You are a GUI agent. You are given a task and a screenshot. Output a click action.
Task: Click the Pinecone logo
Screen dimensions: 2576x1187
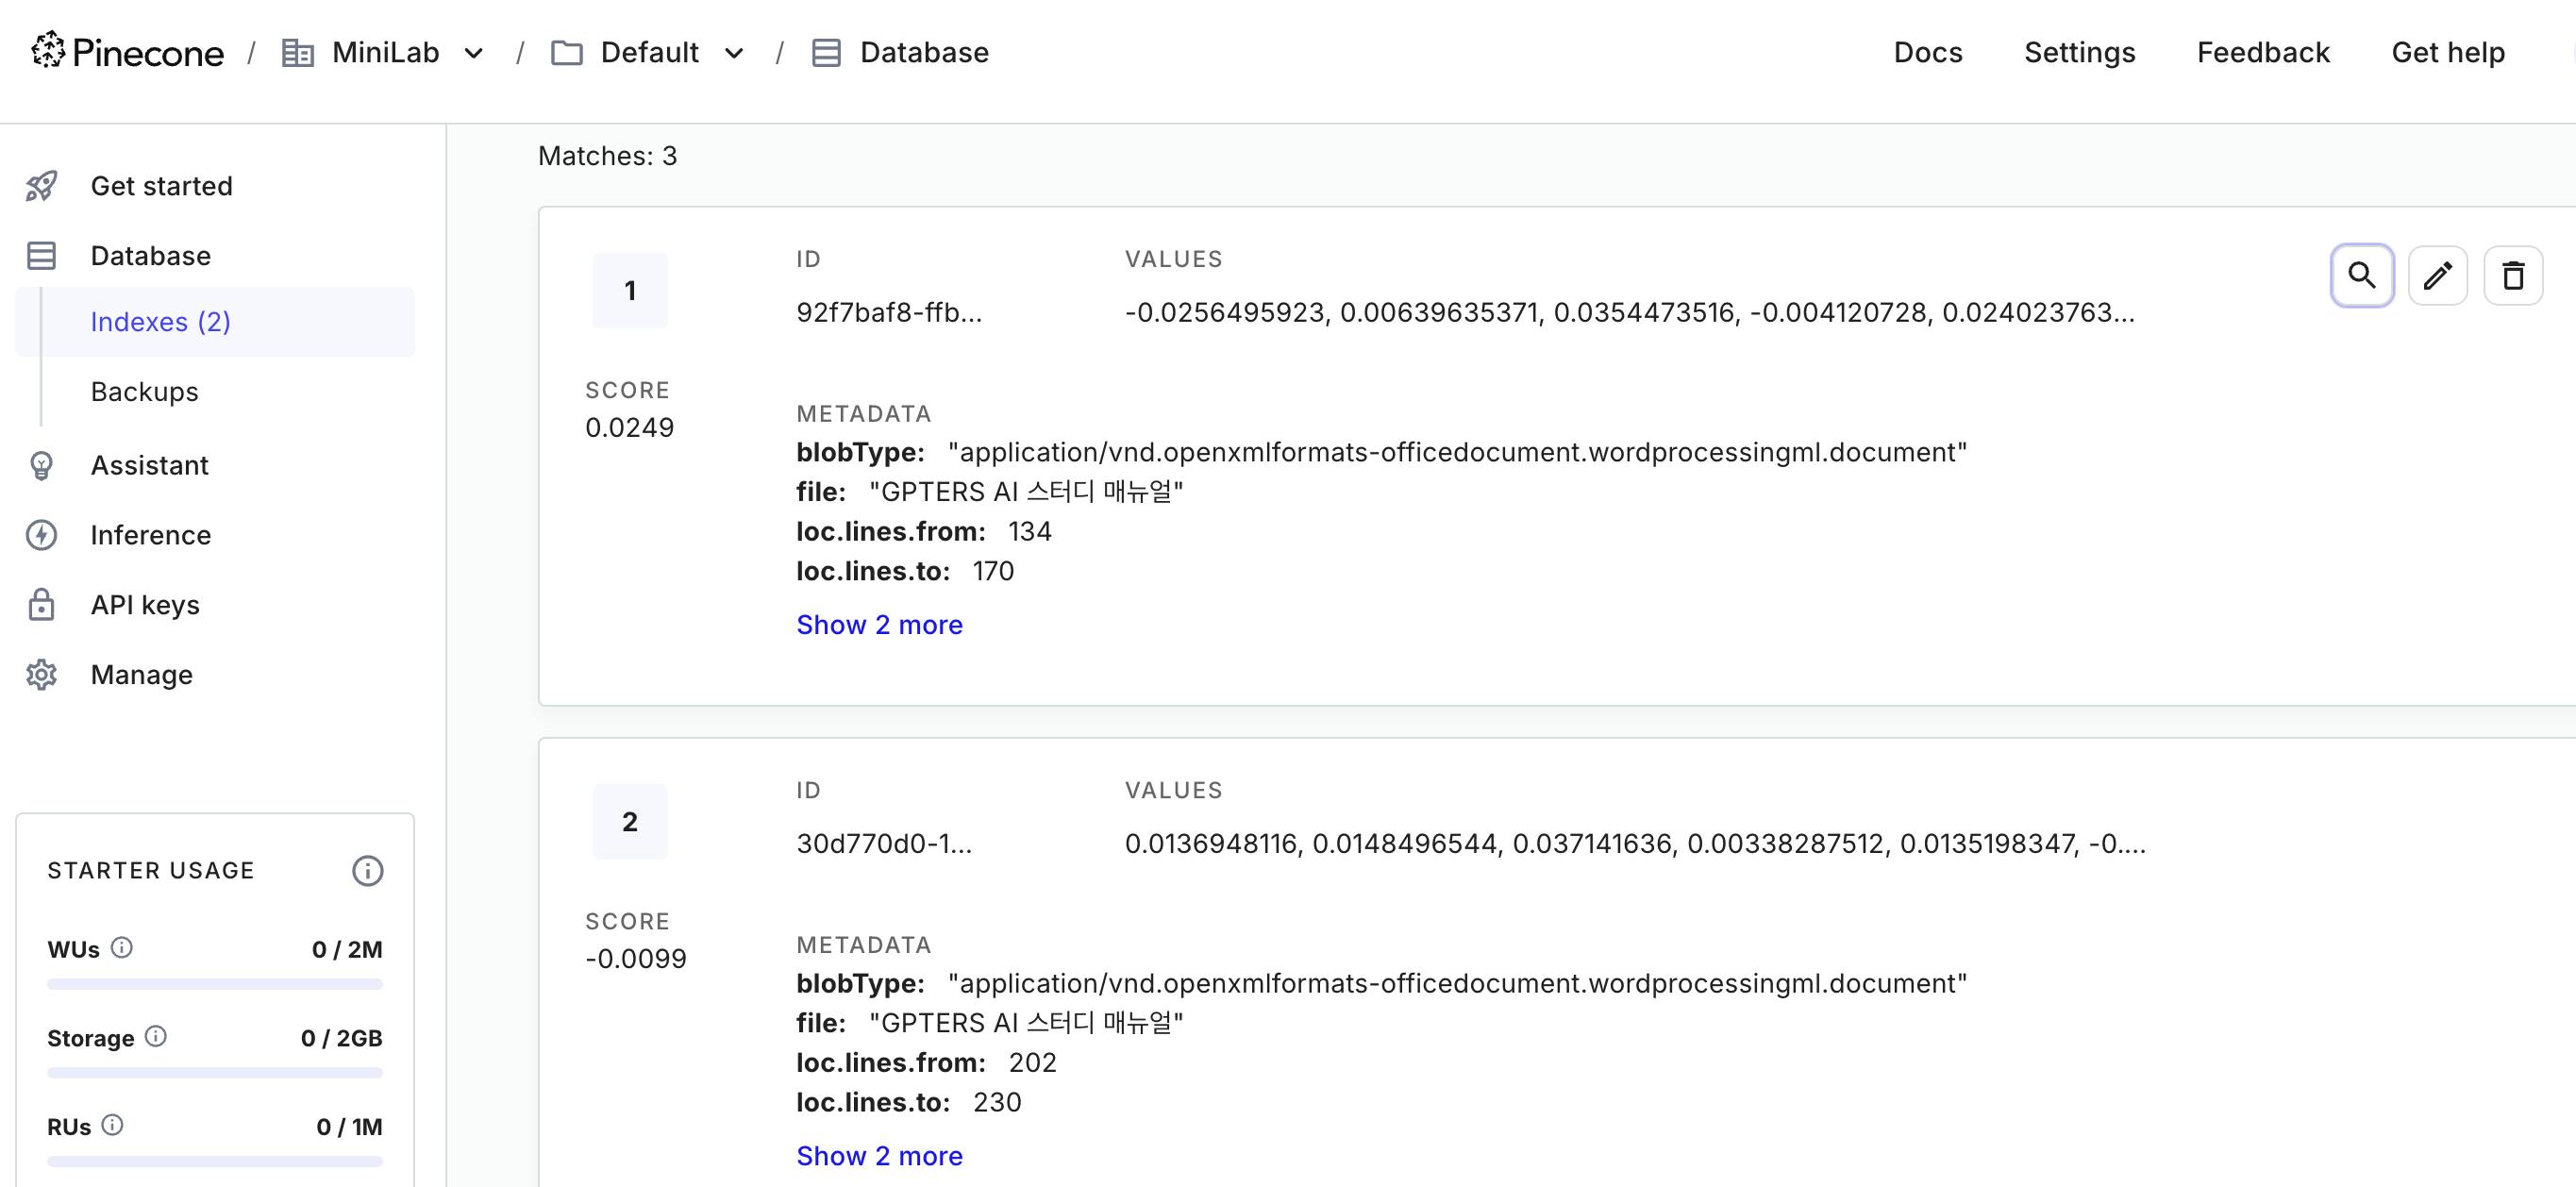click(127, 52)
